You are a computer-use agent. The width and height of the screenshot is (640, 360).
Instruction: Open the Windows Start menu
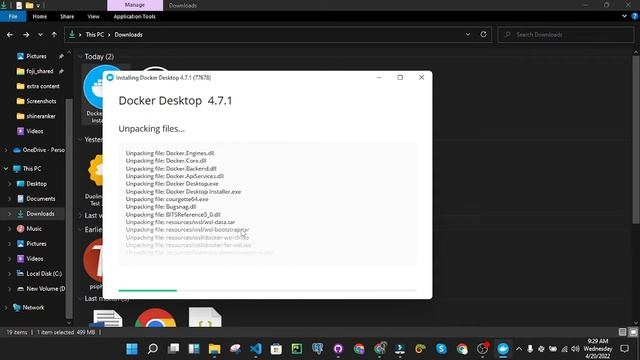point(132,349)
